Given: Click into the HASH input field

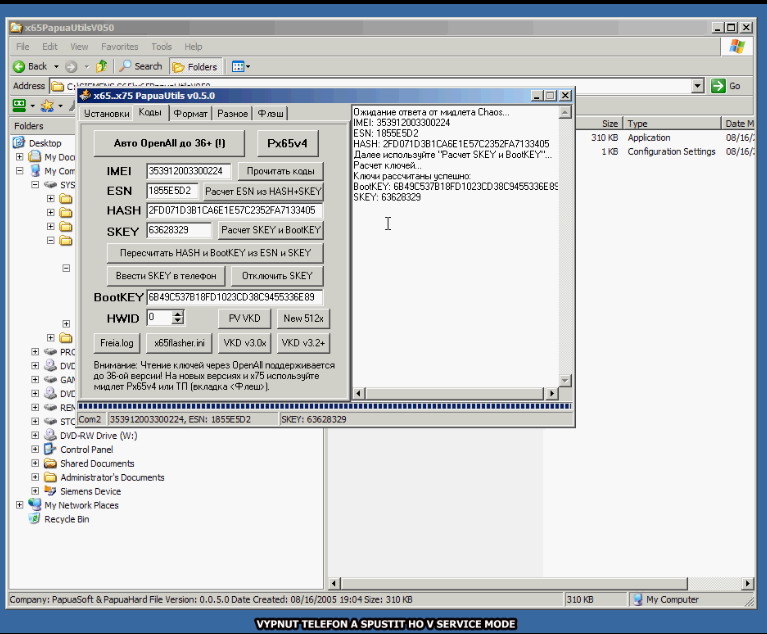Looking at the screenshot, I should click(x=234, y=210).
